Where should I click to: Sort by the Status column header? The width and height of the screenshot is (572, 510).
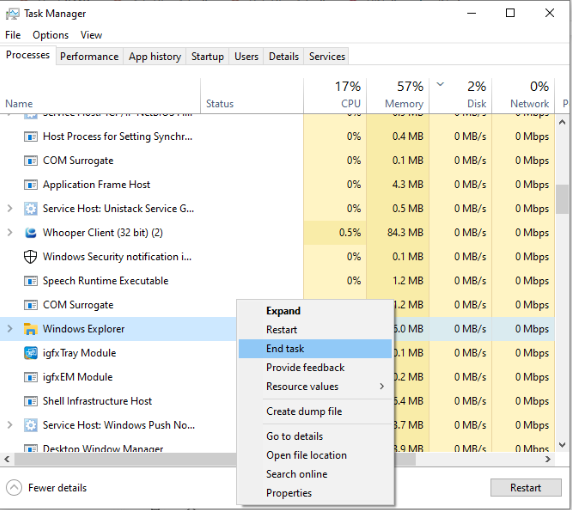click(x=252, y=96)
